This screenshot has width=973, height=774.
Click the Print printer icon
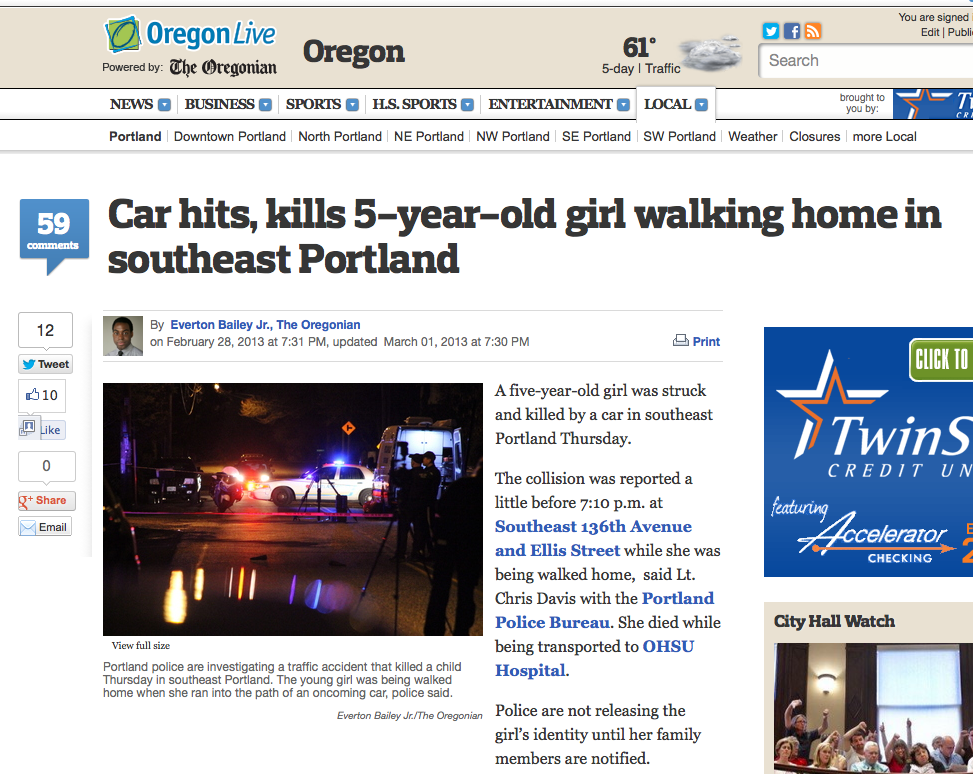pyautogui.click(x=681, y=340)
